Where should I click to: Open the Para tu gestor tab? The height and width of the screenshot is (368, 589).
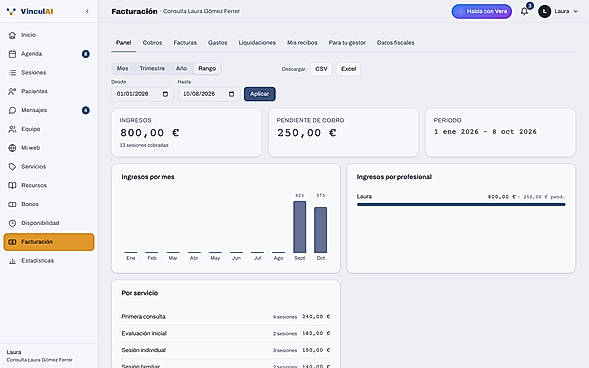pos(347,43)
